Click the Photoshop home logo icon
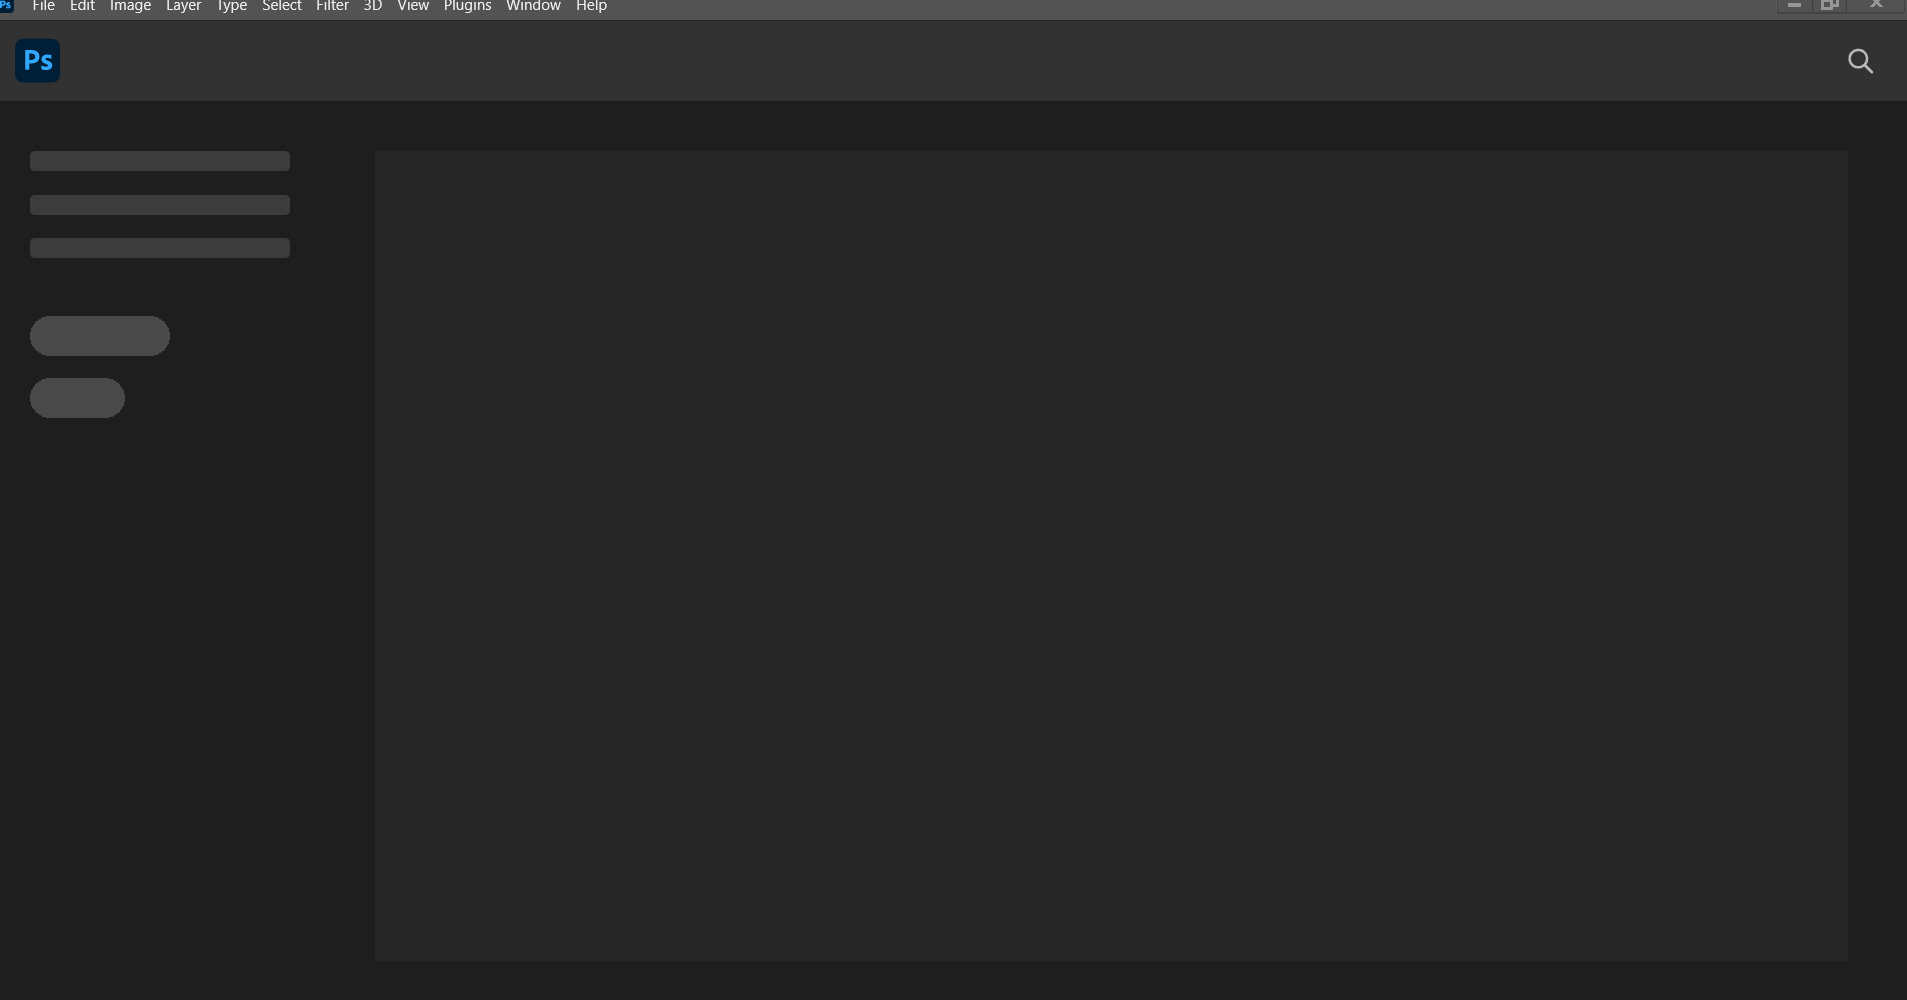This screenshot has height=1000, width=1907. pos(38,61)
